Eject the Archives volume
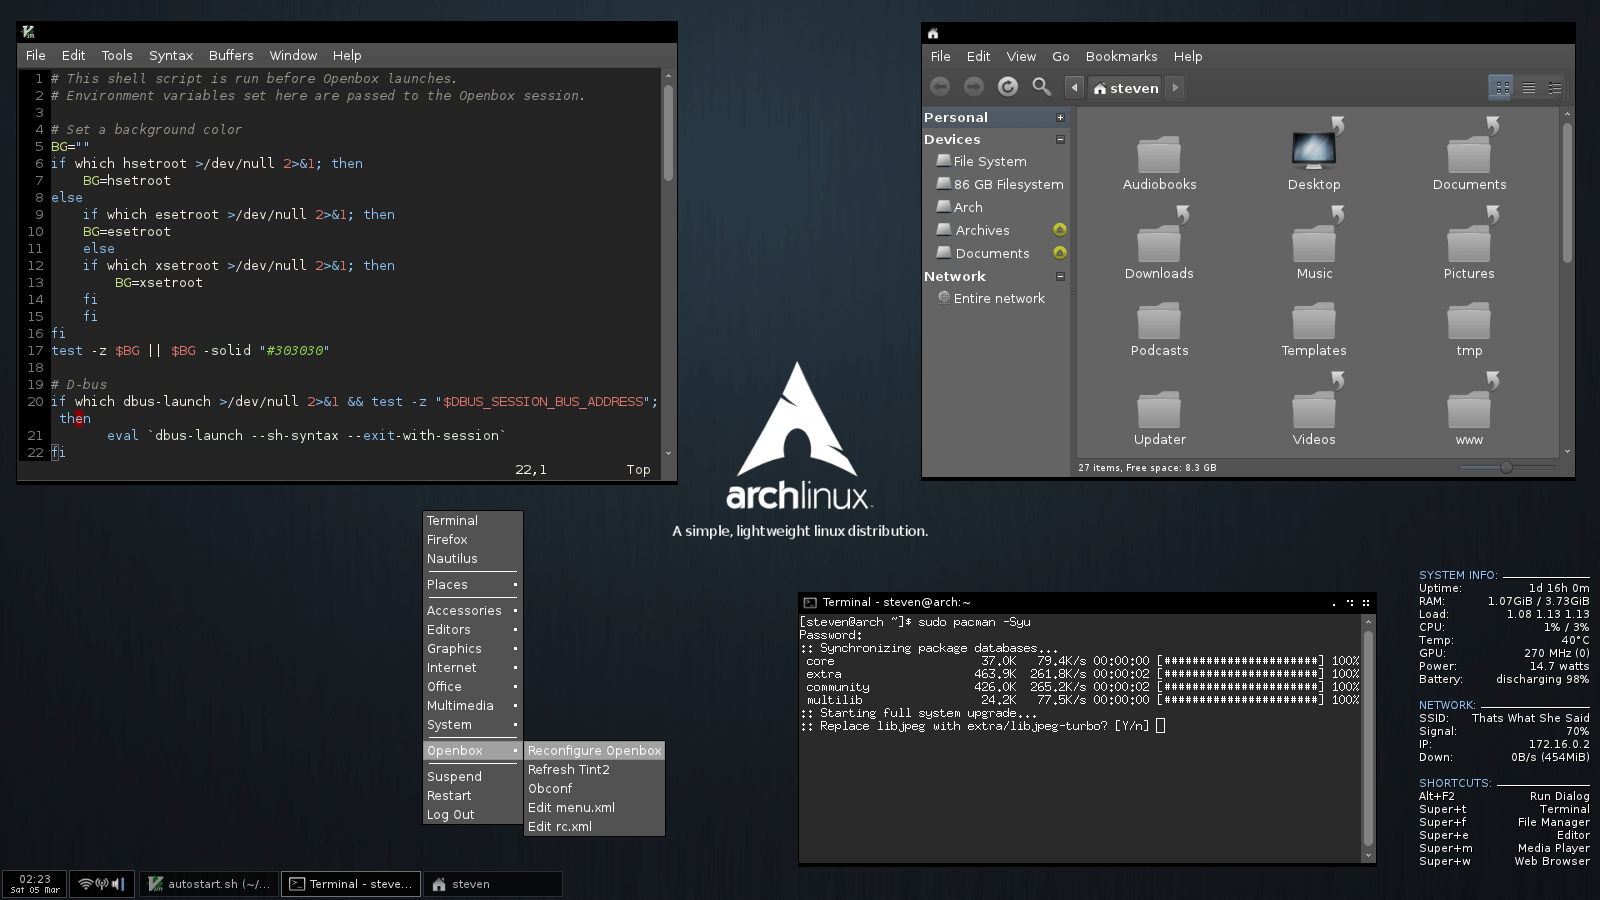The height and width of the screenshot is (900, 1600). [1060, 230]
